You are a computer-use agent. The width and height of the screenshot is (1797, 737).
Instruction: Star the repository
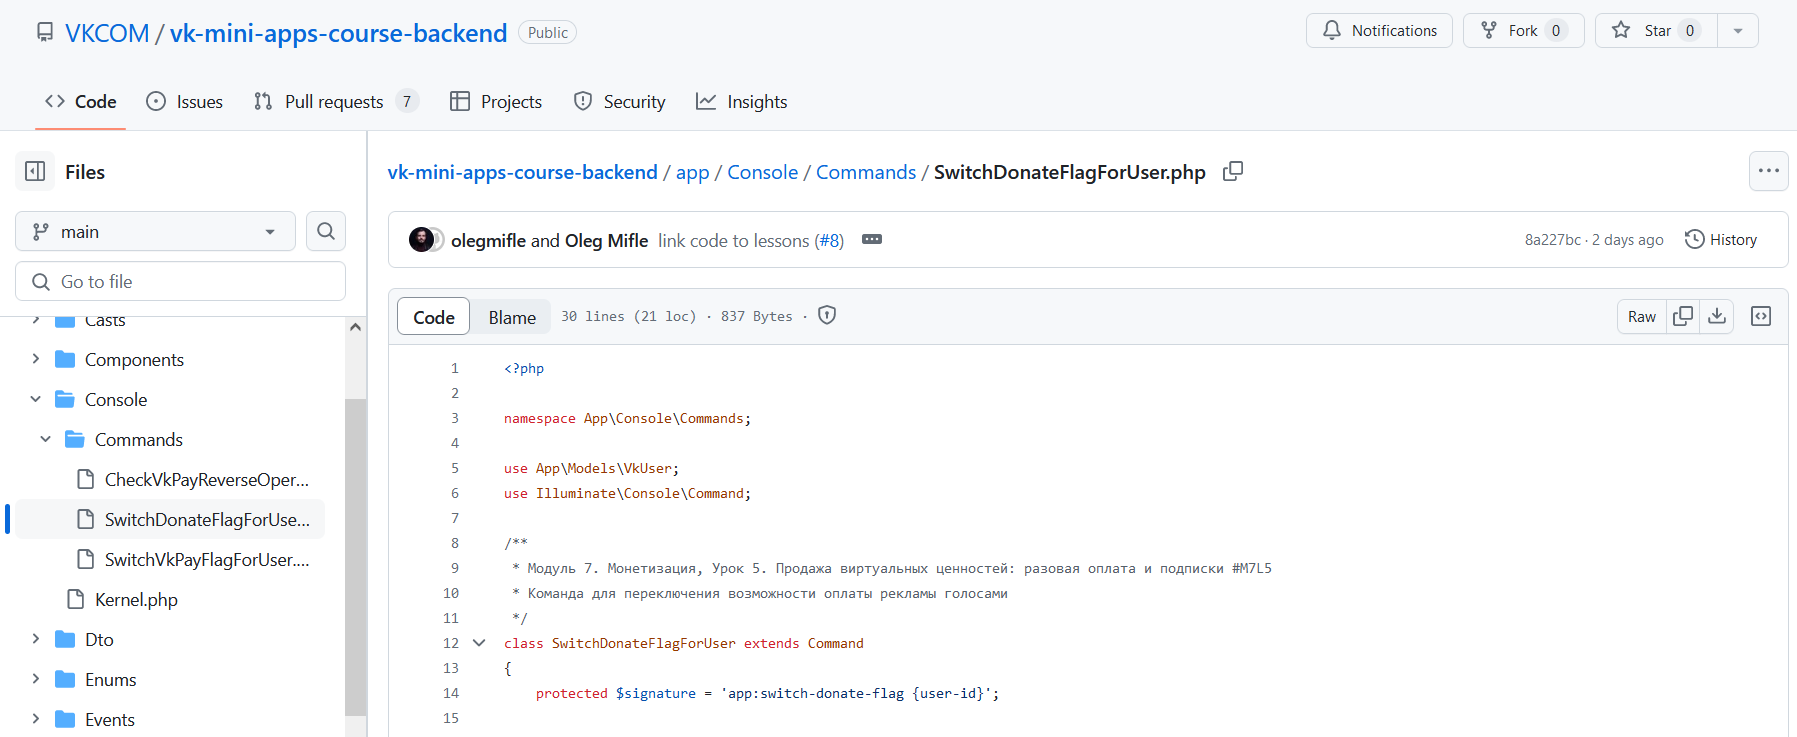click(x=1656, y=31)
